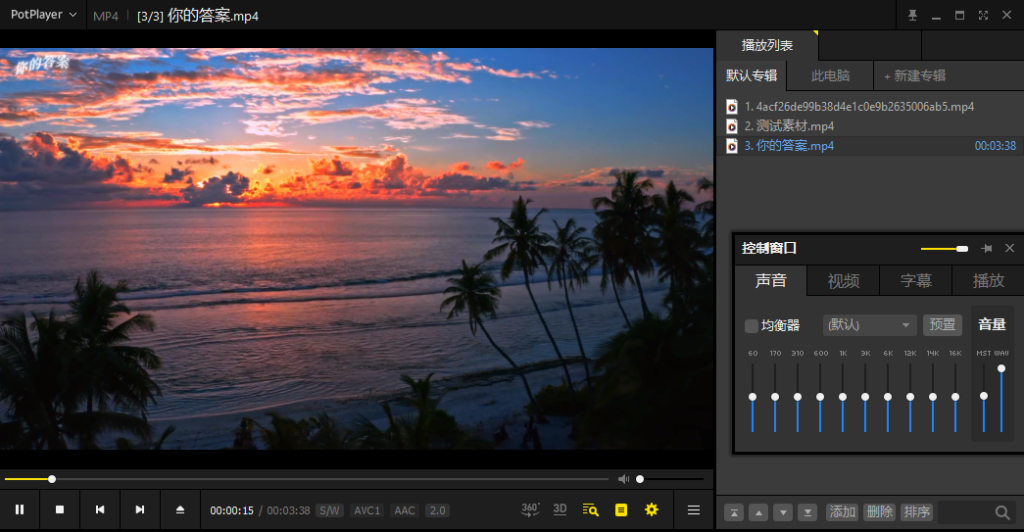
Task: Click the Stop playback button
Action: pos(60,510)
